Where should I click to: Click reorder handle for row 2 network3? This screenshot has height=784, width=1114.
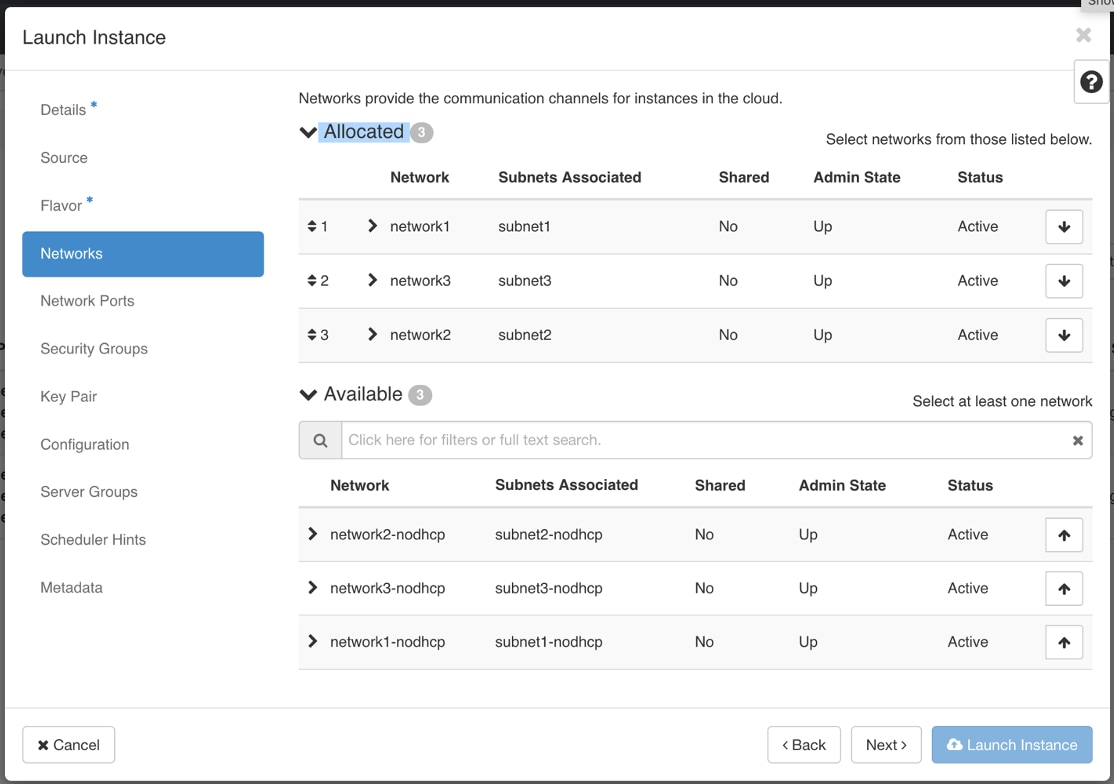tap(312, 281)
